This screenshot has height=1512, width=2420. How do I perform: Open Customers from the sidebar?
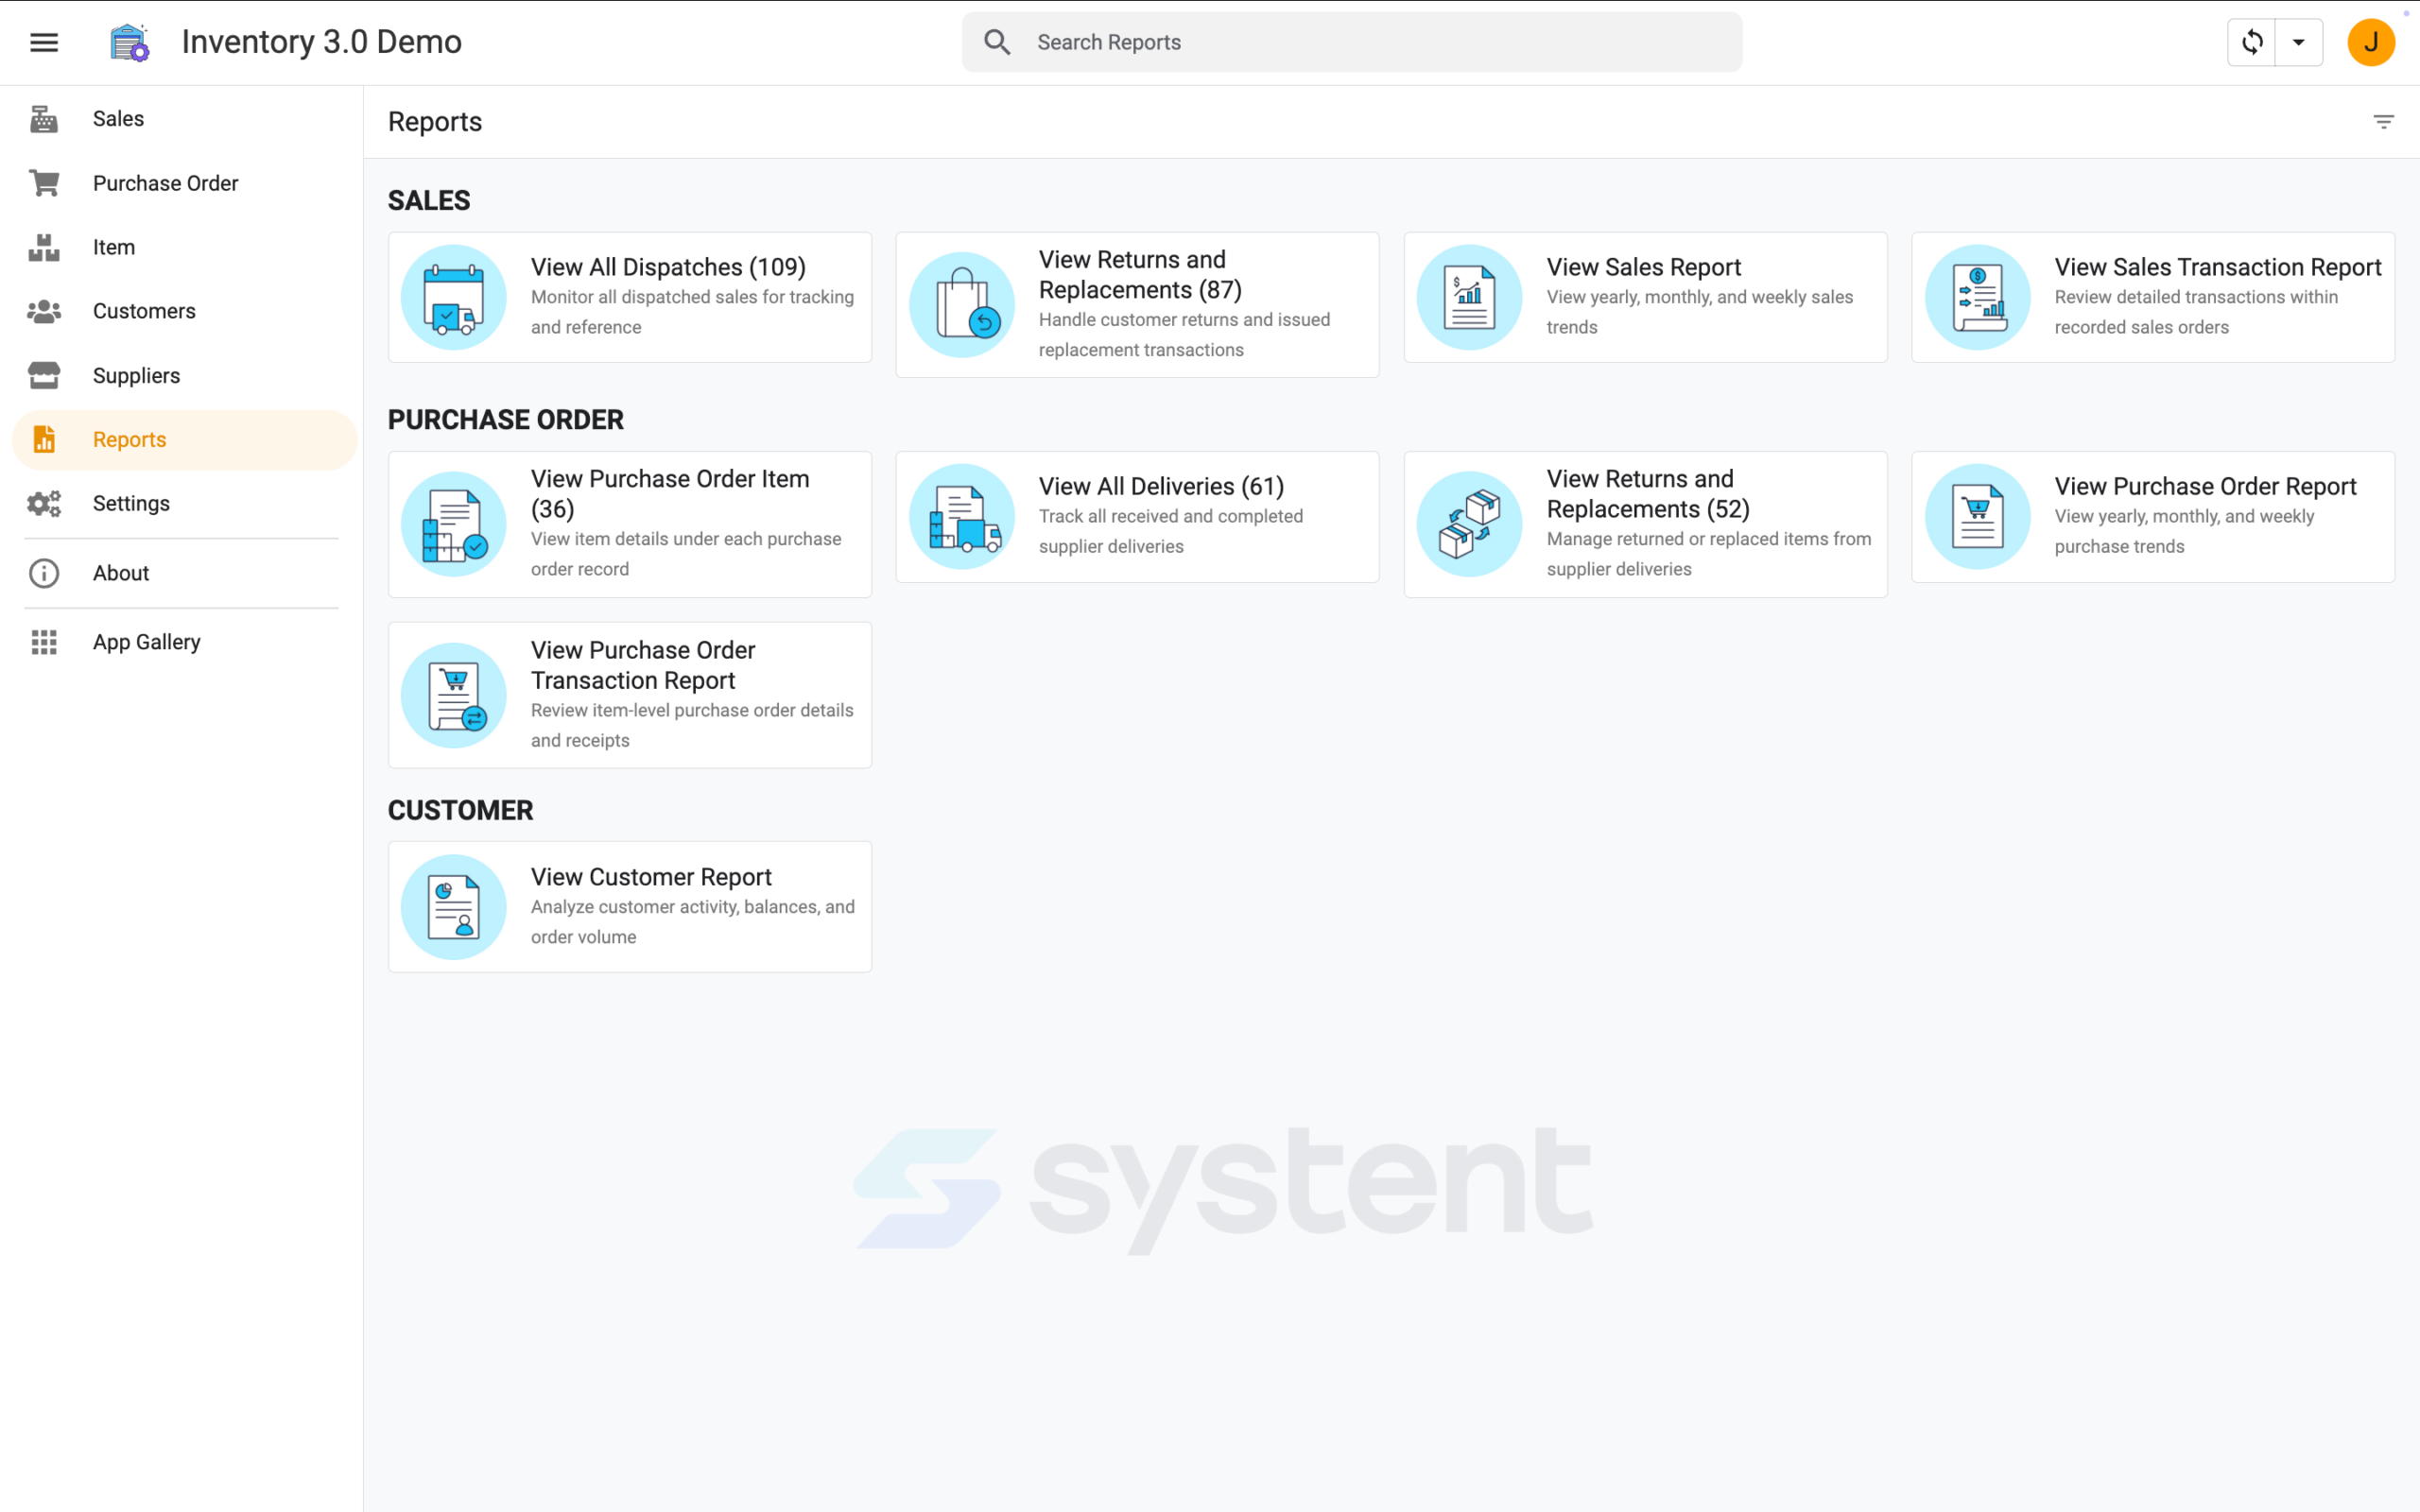185,311
